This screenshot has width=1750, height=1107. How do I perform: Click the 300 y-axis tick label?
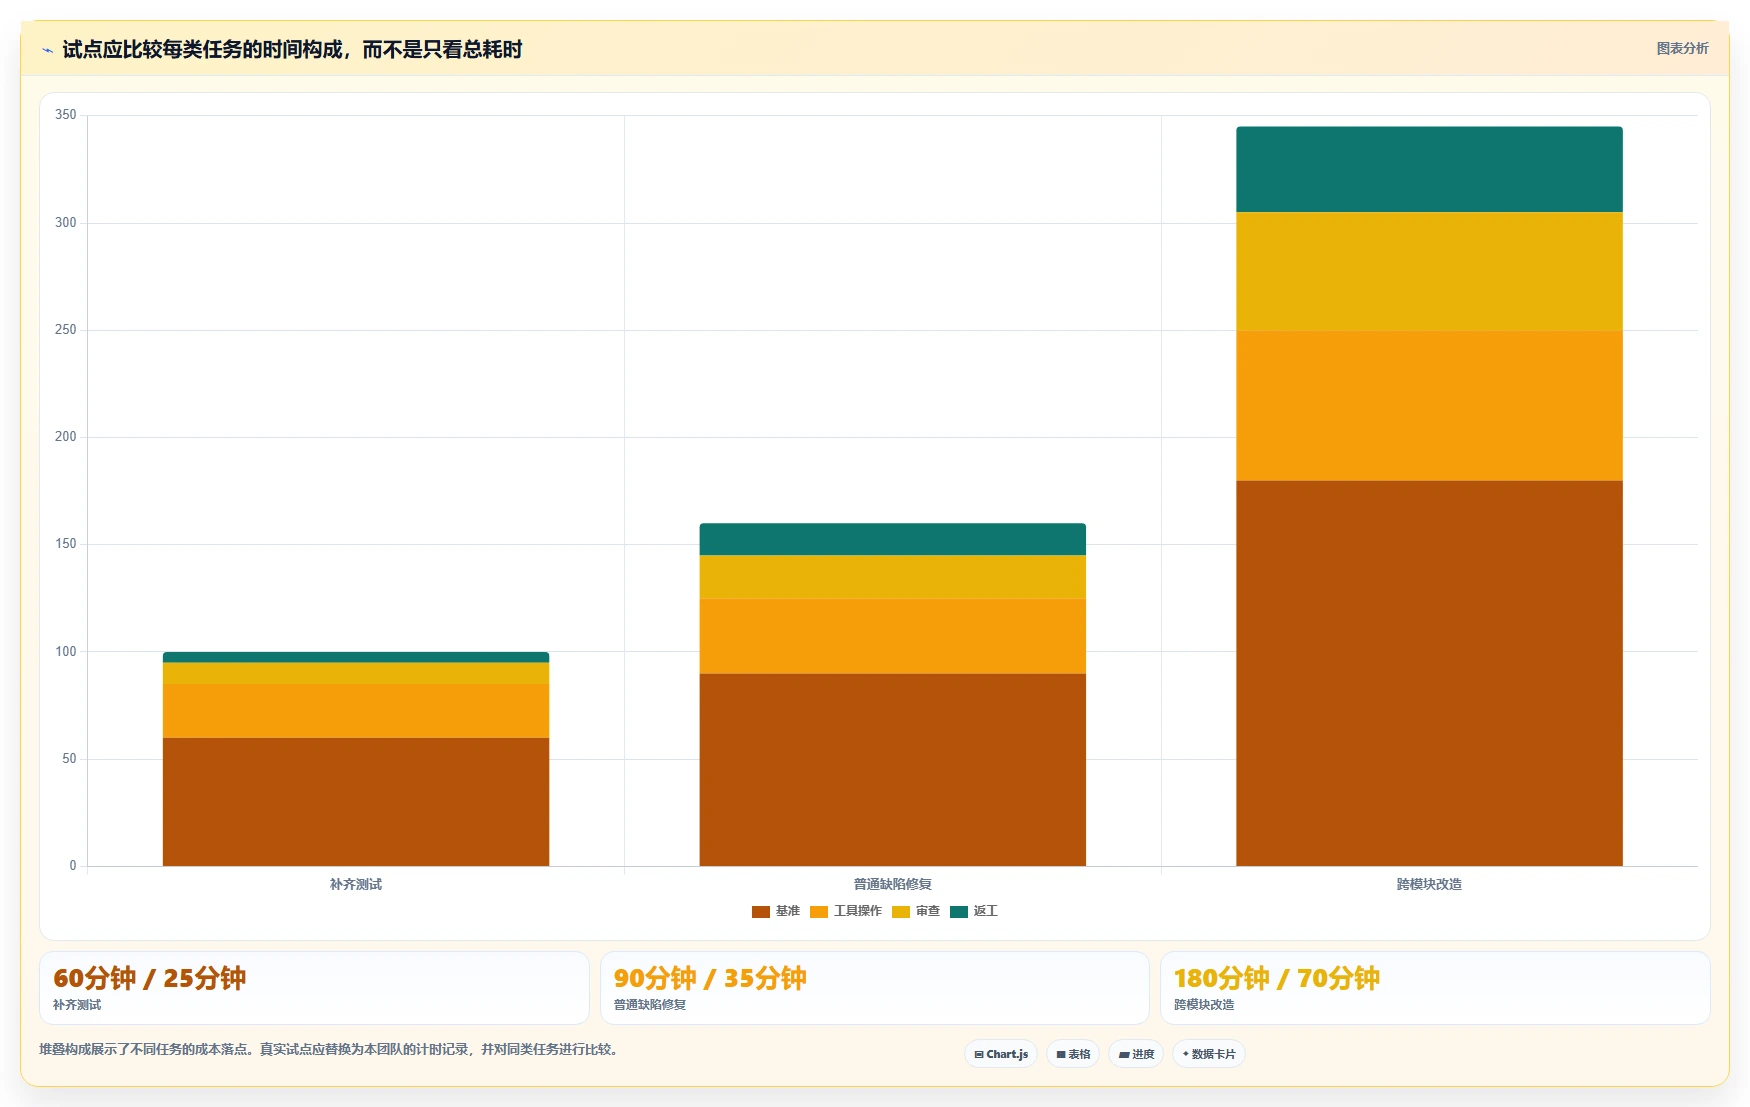pyautogui.click(x=66, y=223)
